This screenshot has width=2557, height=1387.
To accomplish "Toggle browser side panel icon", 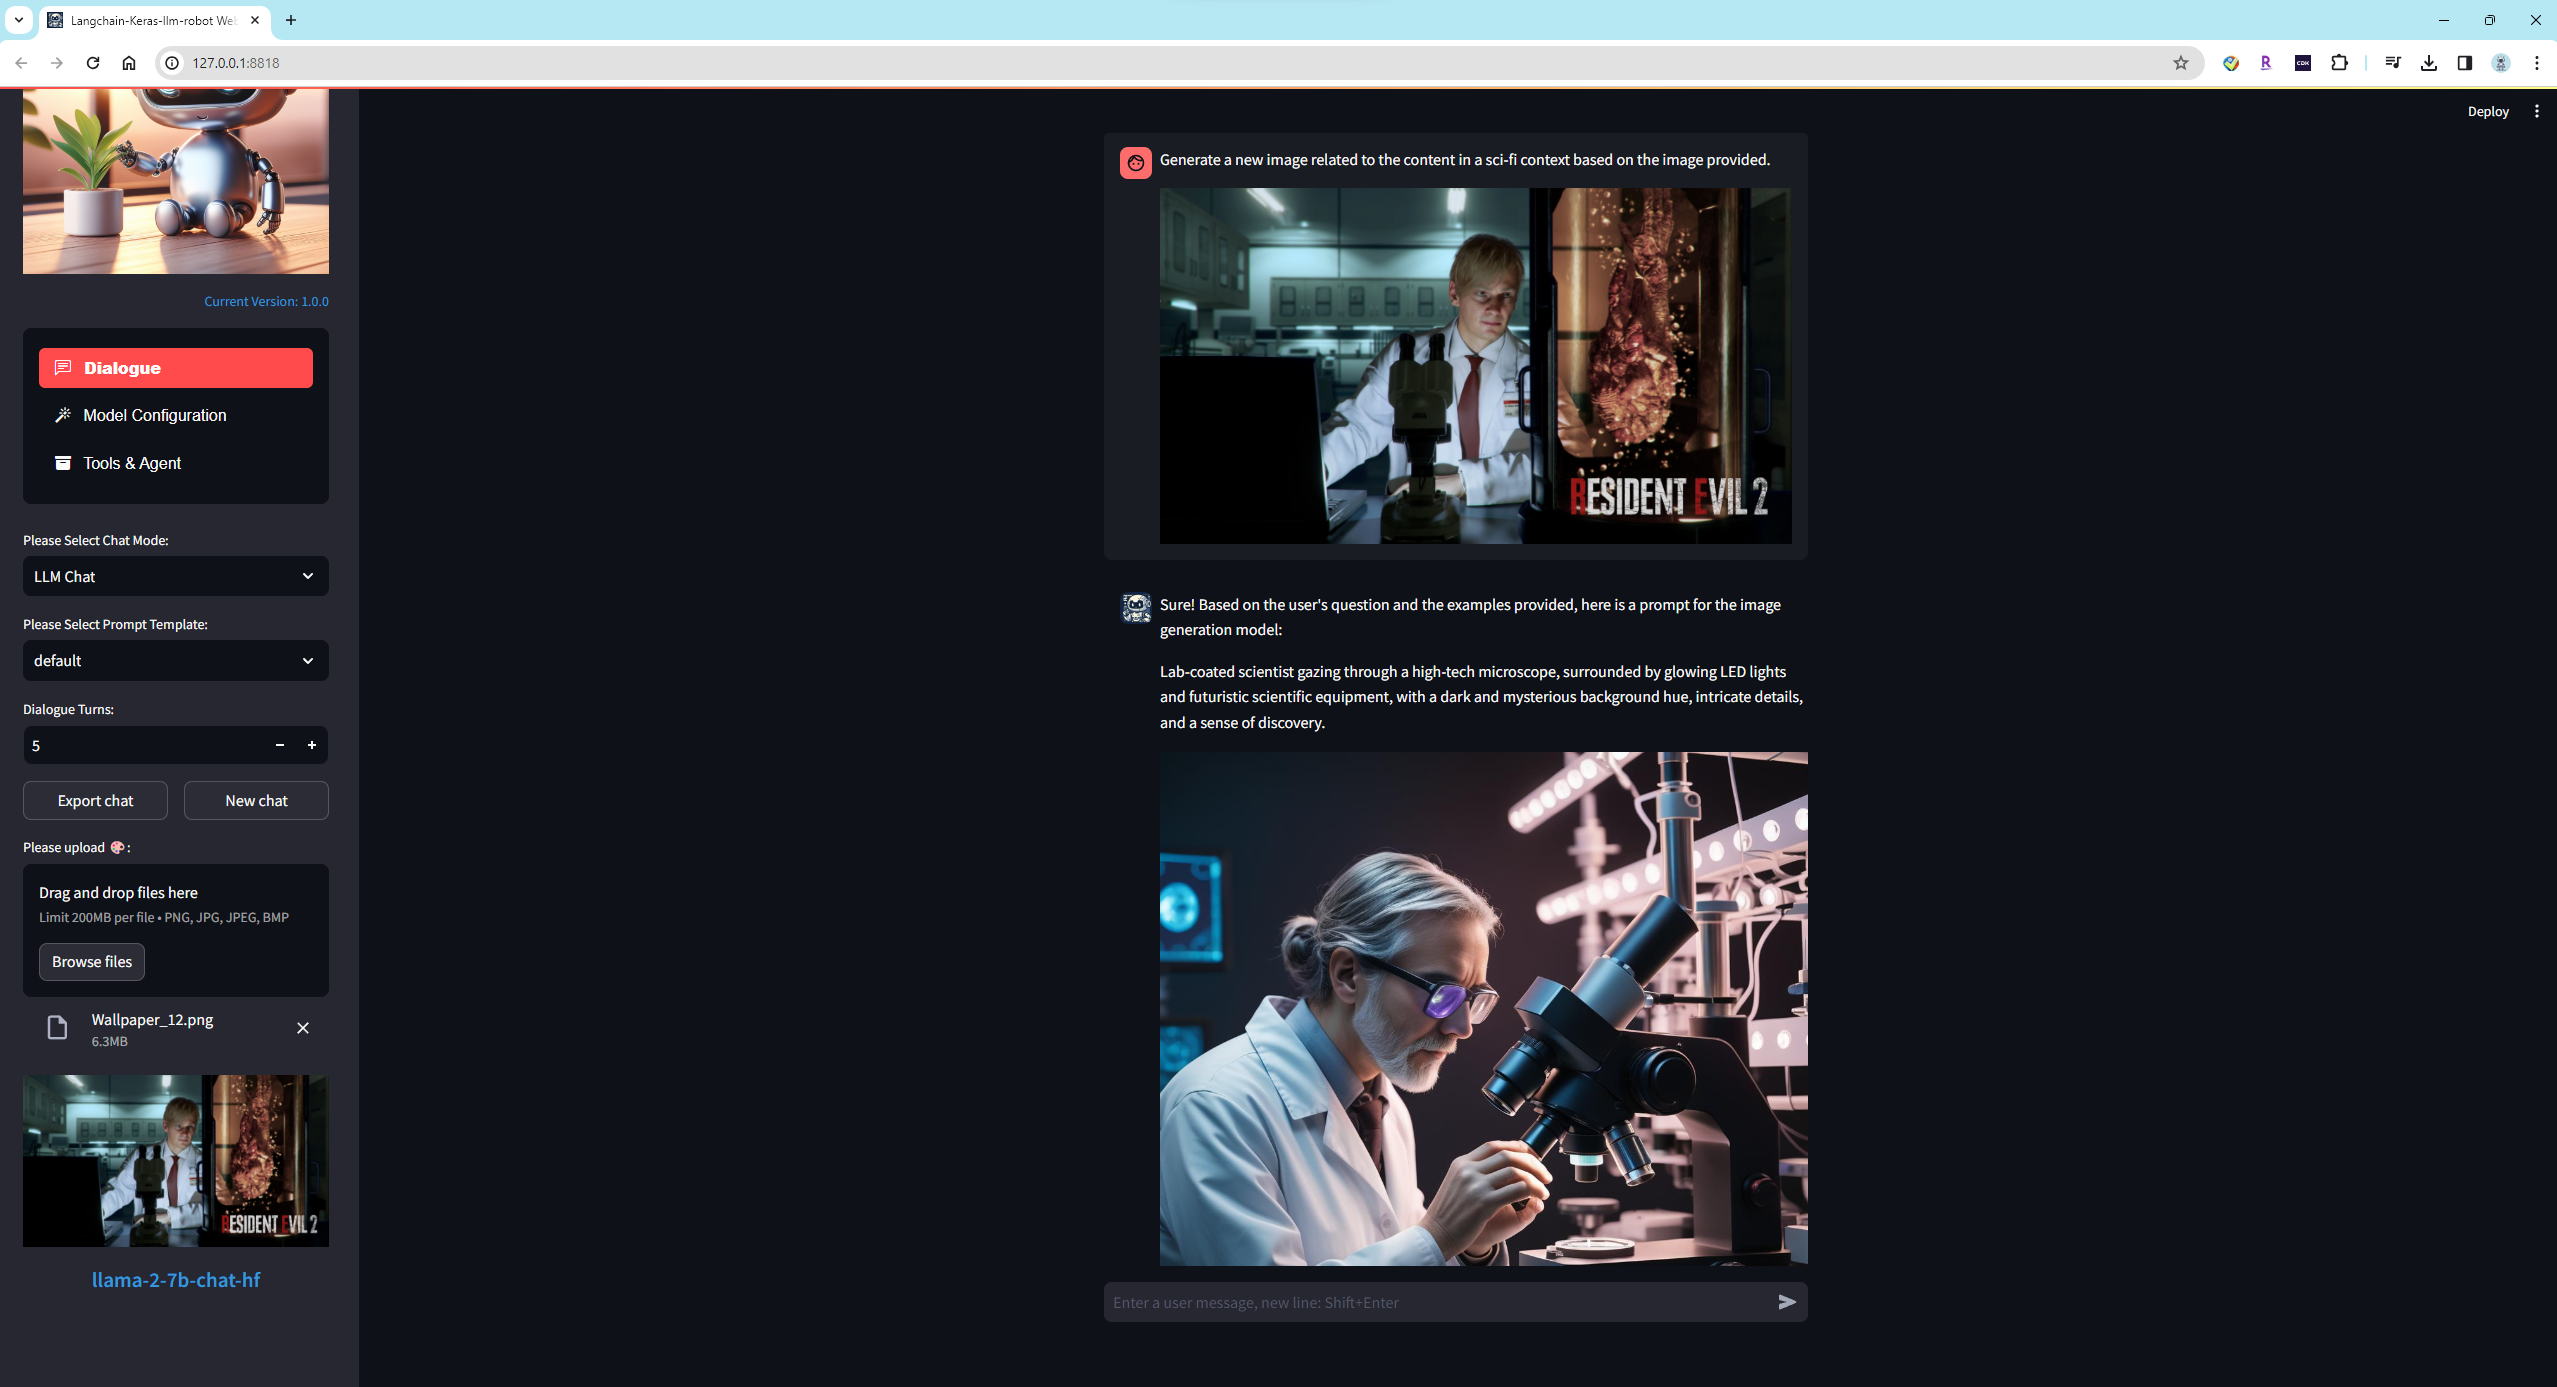I will coord(2464,63).
